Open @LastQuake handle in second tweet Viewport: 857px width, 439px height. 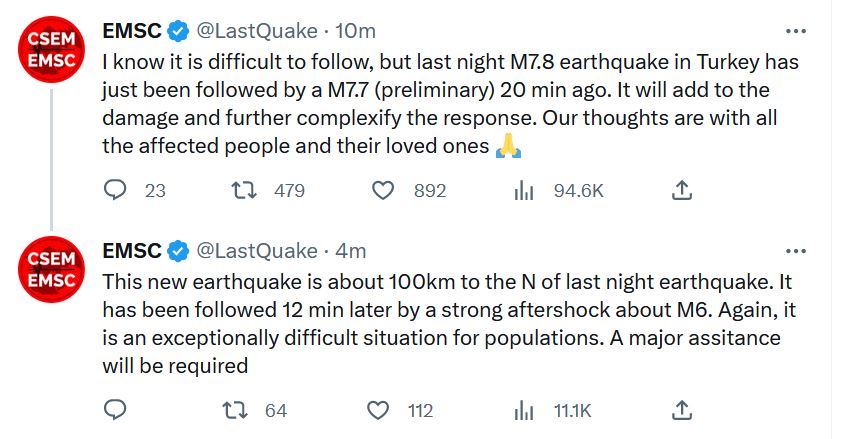[x=256, y=250]
